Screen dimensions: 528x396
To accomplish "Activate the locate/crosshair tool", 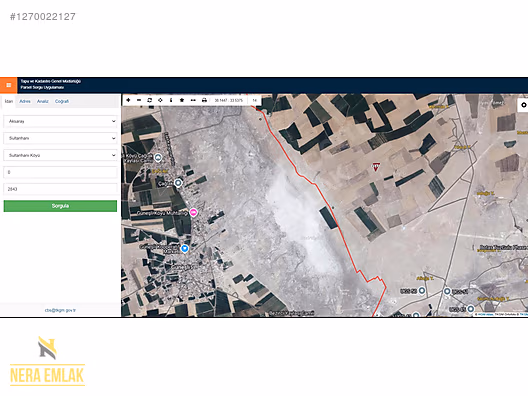I will pos(160,100).
